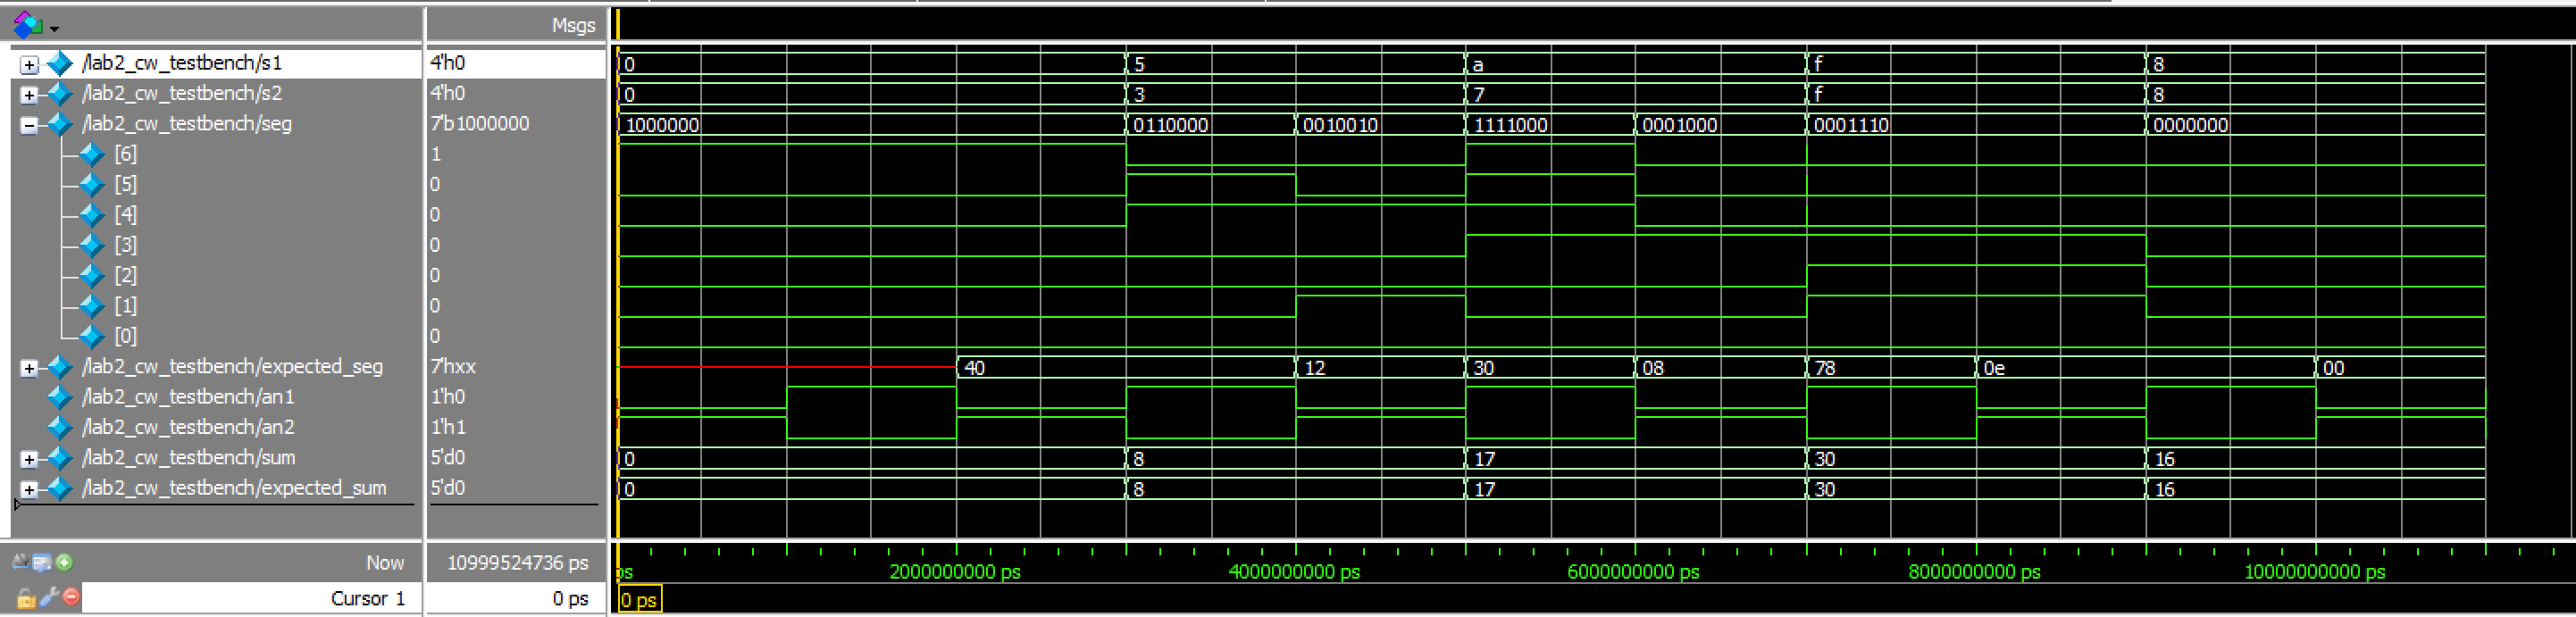
Task: Click the 2000000000 ps timeline label
Action: pos(955,572)
